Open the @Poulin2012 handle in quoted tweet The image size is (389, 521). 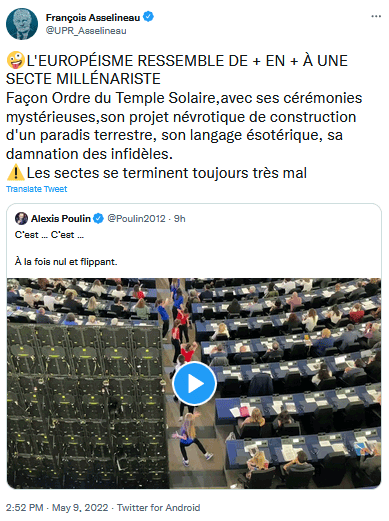click(136, 219)
